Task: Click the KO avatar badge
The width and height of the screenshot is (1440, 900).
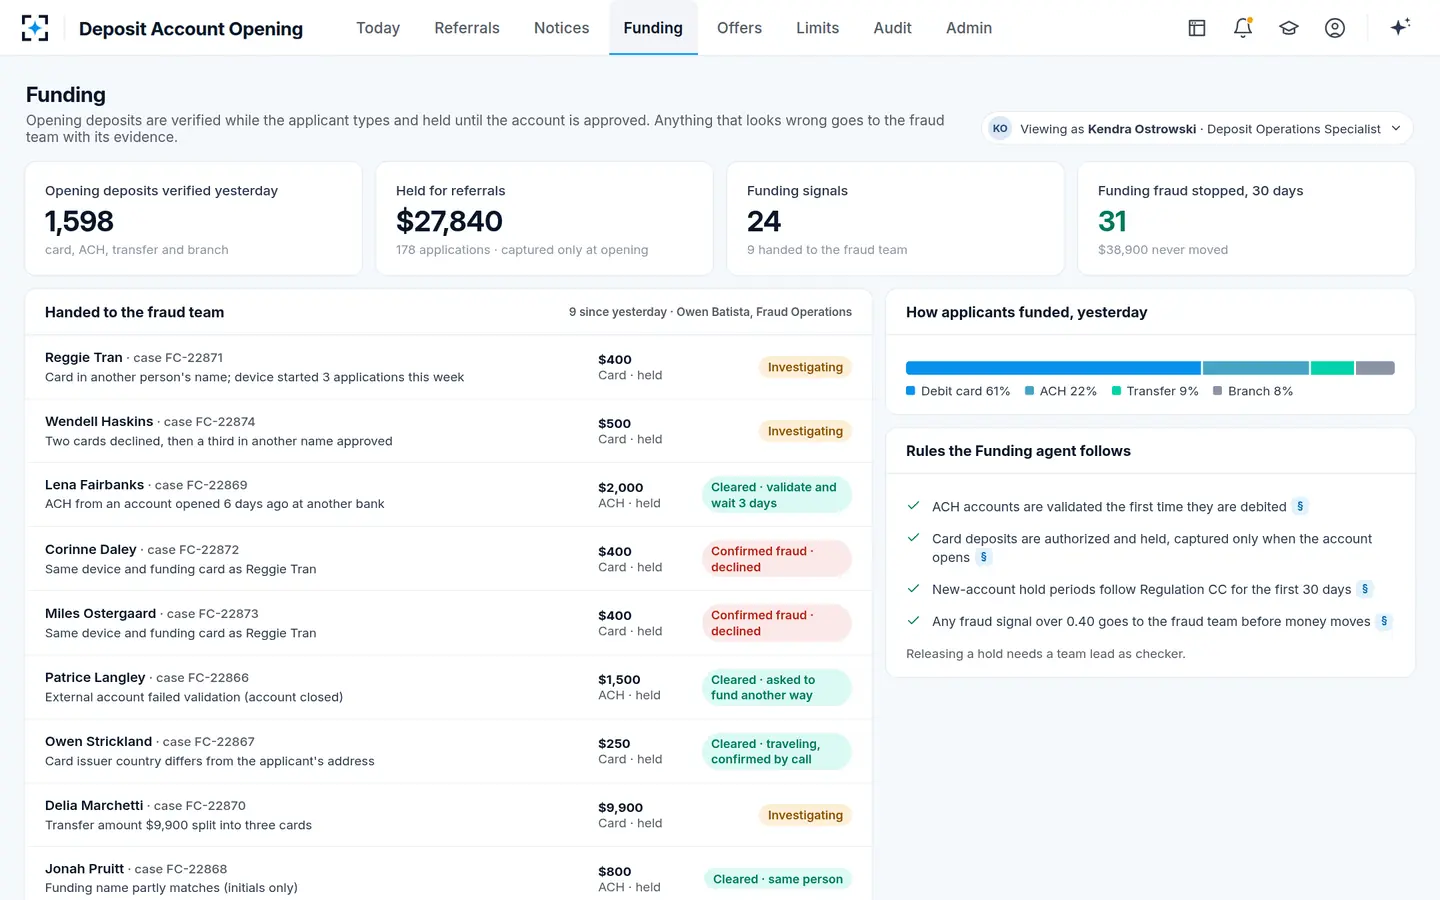Action: [1000, 128]
